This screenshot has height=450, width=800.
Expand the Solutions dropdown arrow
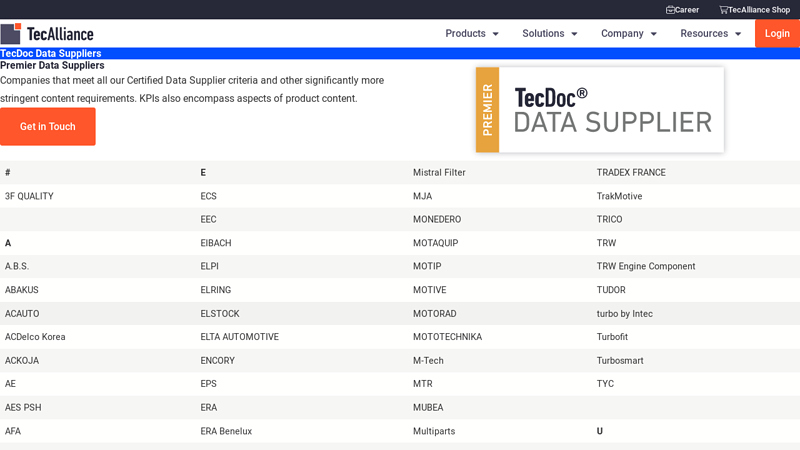pyautogui.click(x=574, y=34)
